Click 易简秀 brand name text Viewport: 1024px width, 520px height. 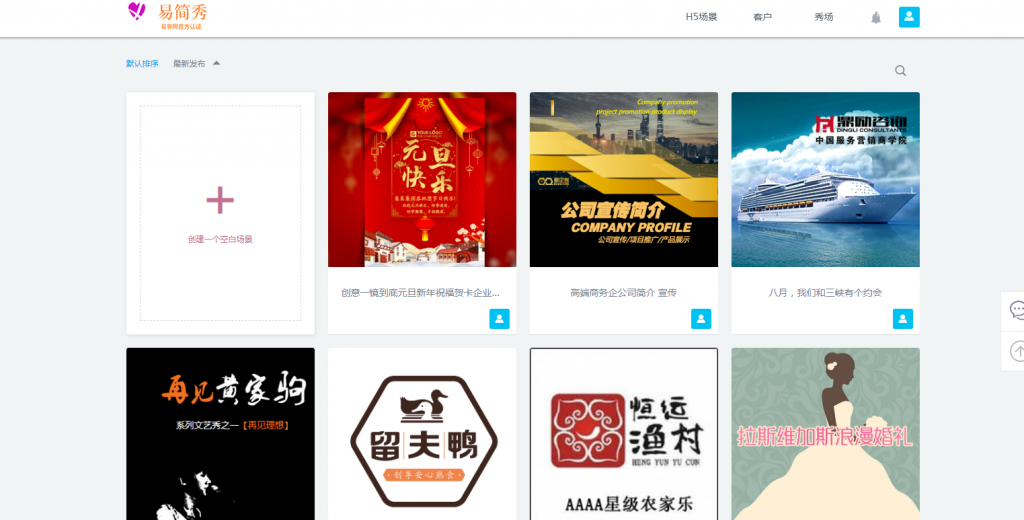click(x=182, y=12)
